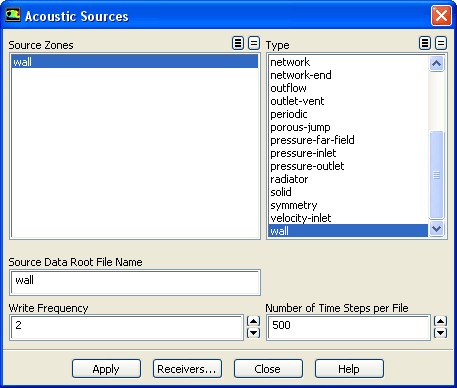Viewport: 457px width, 388px height.
Task: Deselect all Source Zones list entries
Action: (254, 43)
